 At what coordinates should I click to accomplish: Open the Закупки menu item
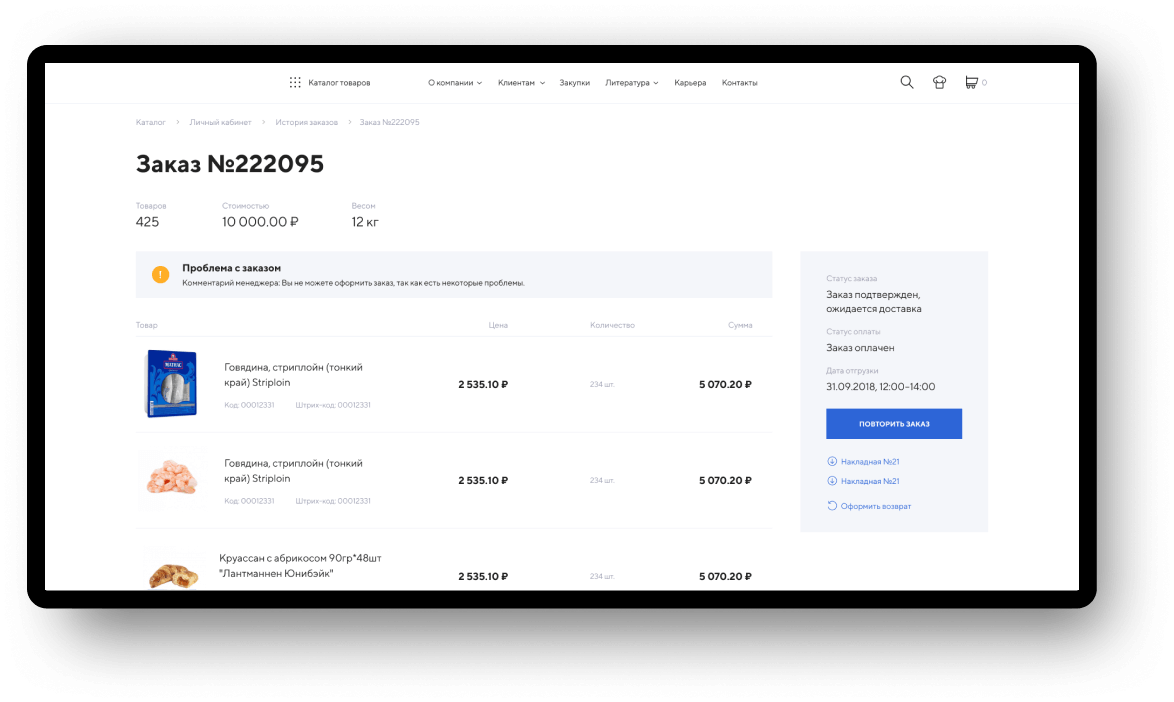click(x=574, y=83)
